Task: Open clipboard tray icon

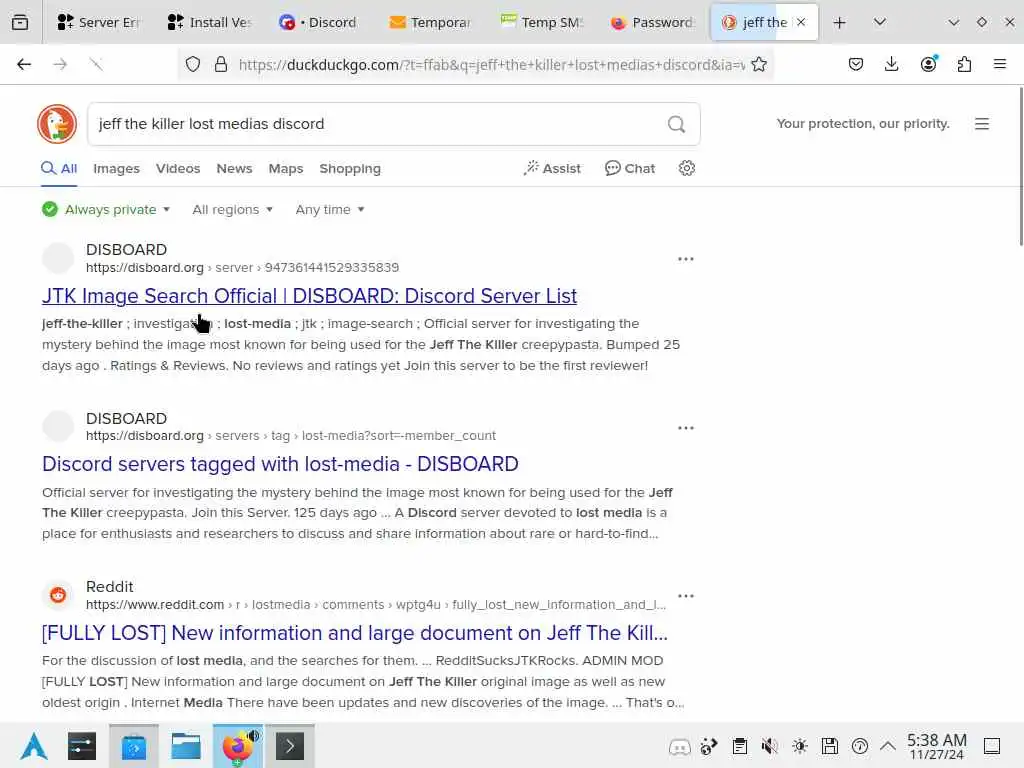Action: click(x=739, y=746)
